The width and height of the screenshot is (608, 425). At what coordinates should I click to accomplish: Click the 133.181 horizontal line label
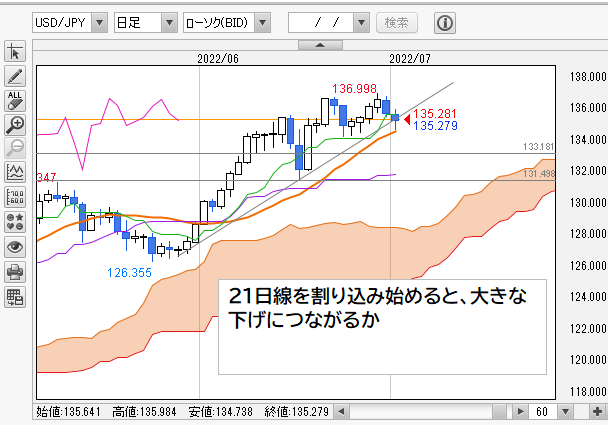538,147
